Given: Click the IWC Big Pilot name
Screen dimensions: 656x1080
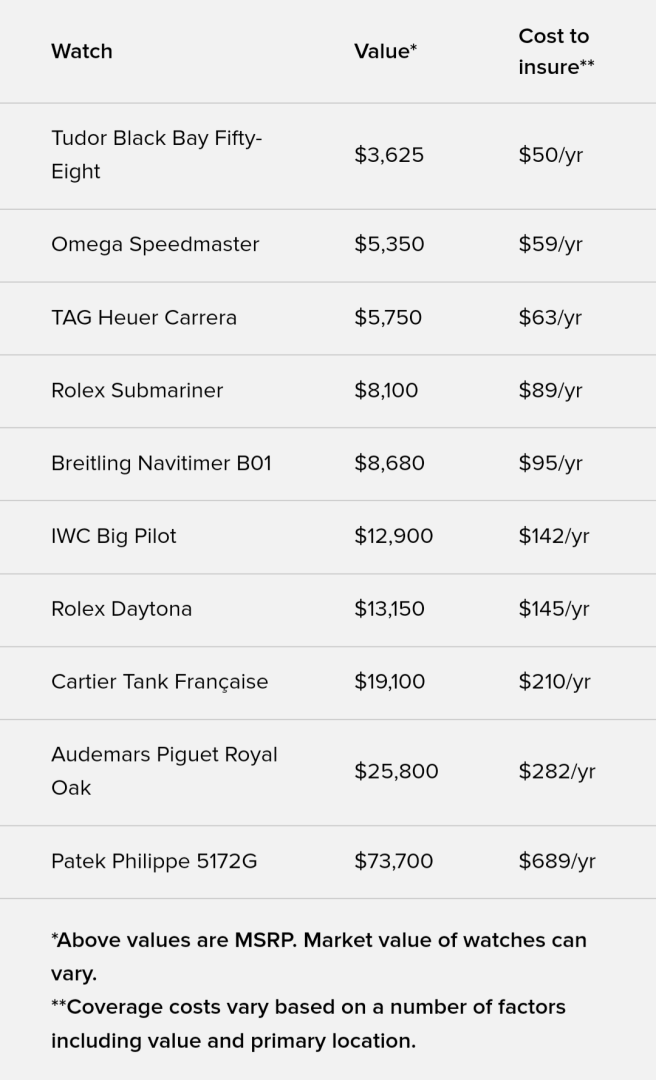Looking at the screenshot, I should click(x=114, y=537).
